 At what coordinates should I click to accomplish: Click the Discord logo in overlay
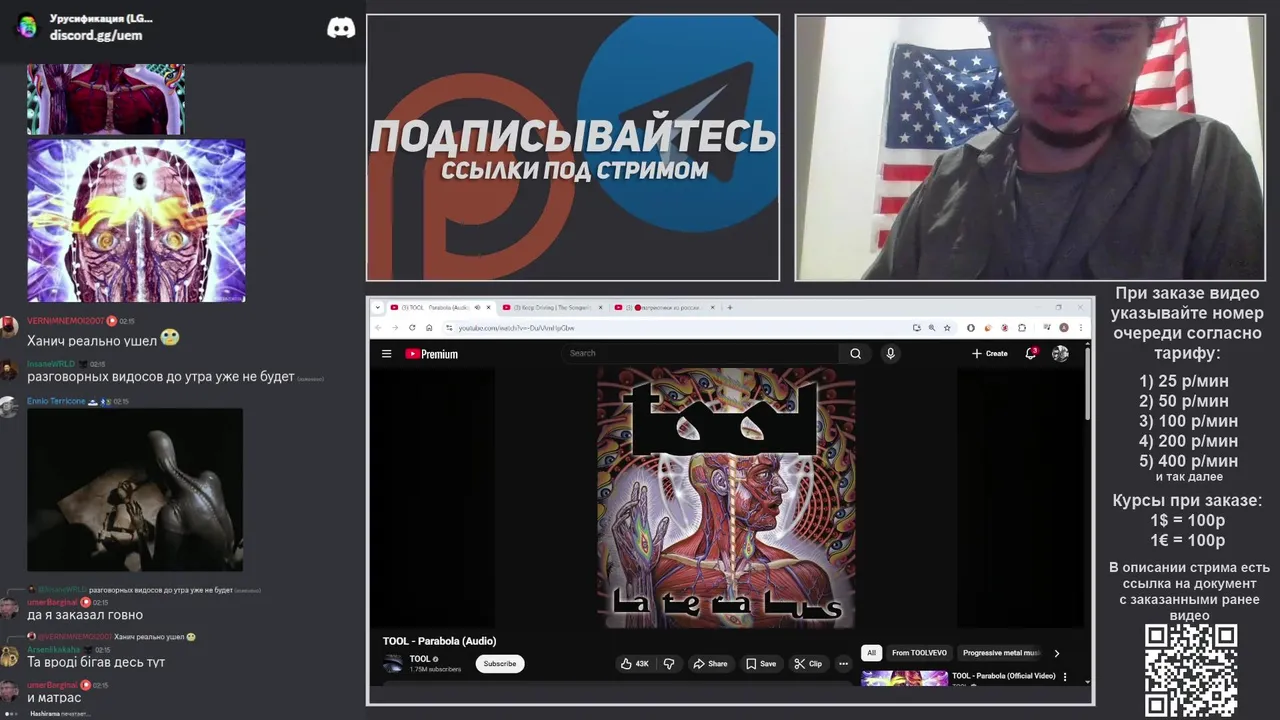pos(341,27)
